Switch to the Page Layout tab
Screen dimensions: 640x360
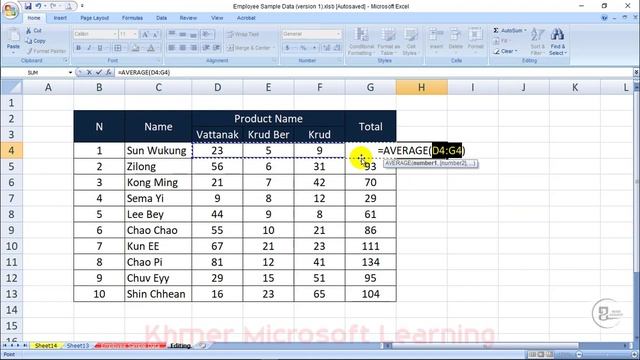coord(94,18)
